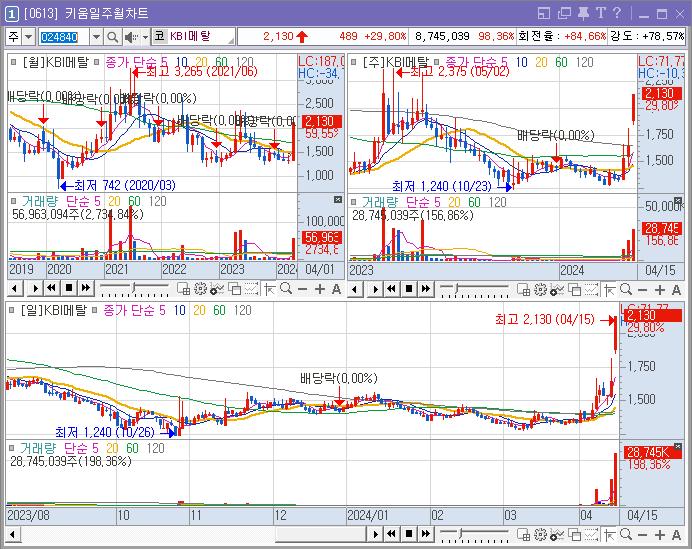The image size is (692, 549).
Task: Click add indicator icon in weekly chart toolbar
Action: [557, 290]
